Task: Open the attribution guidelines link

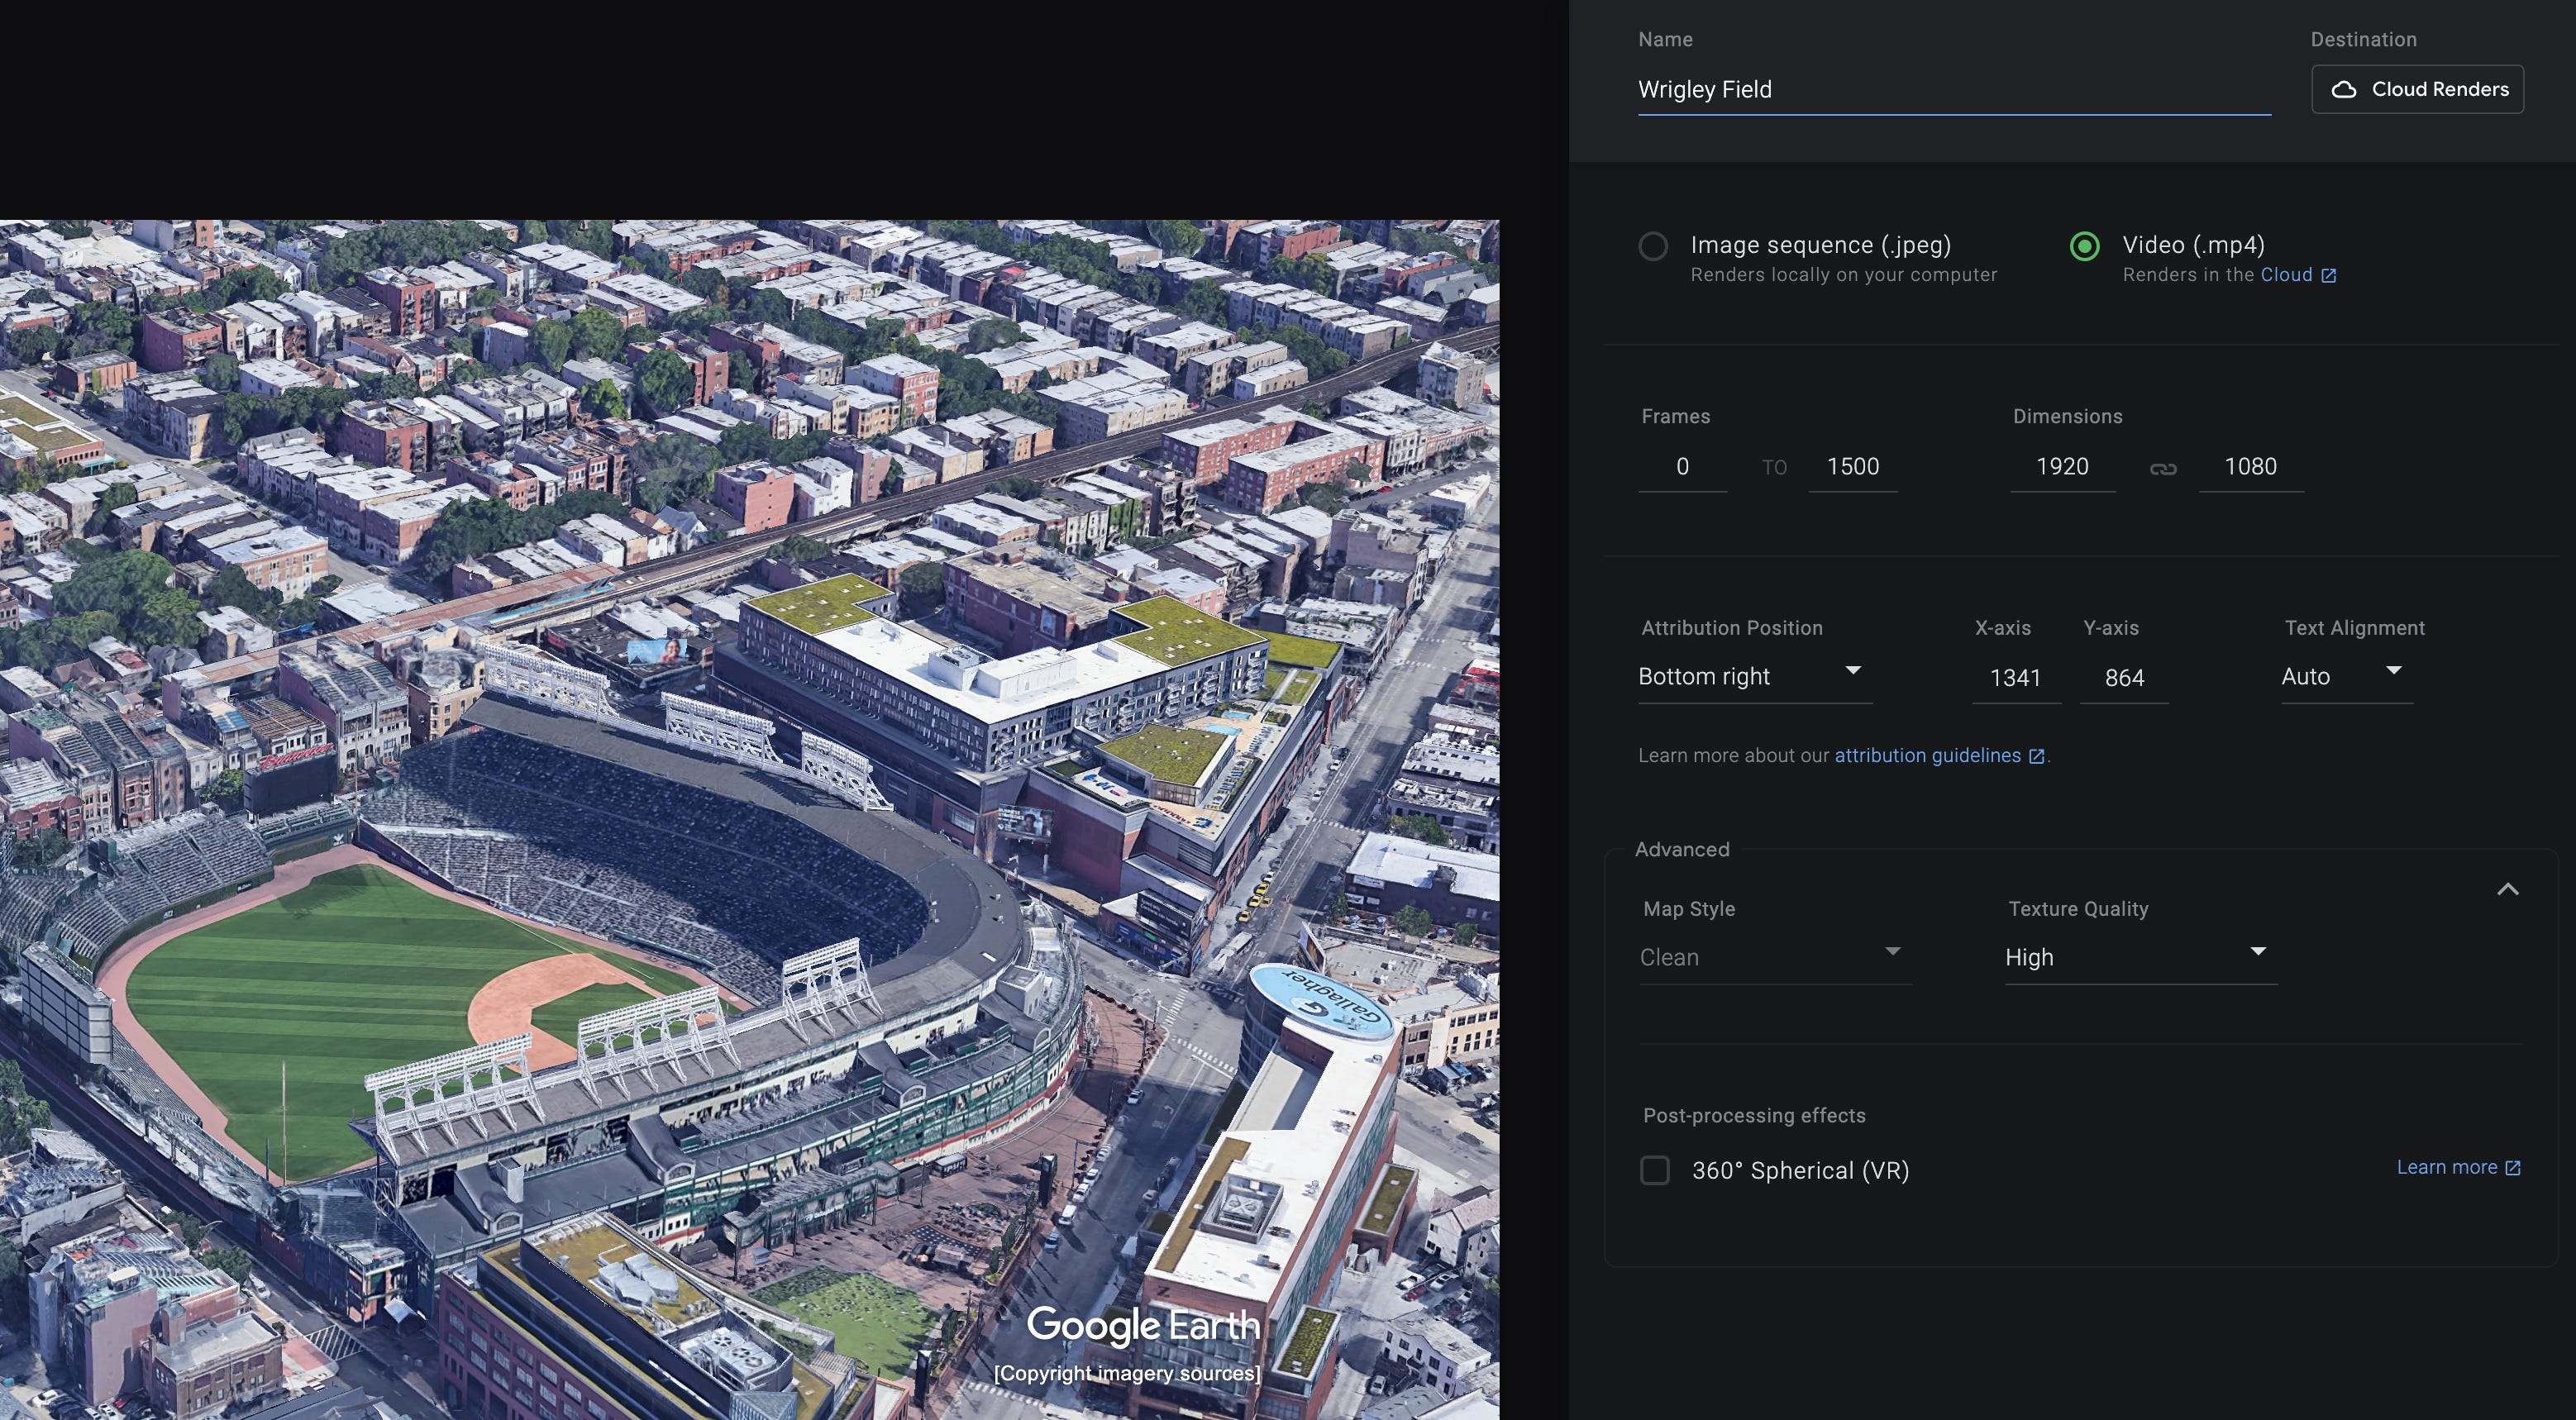Action: coord(1927,755)
